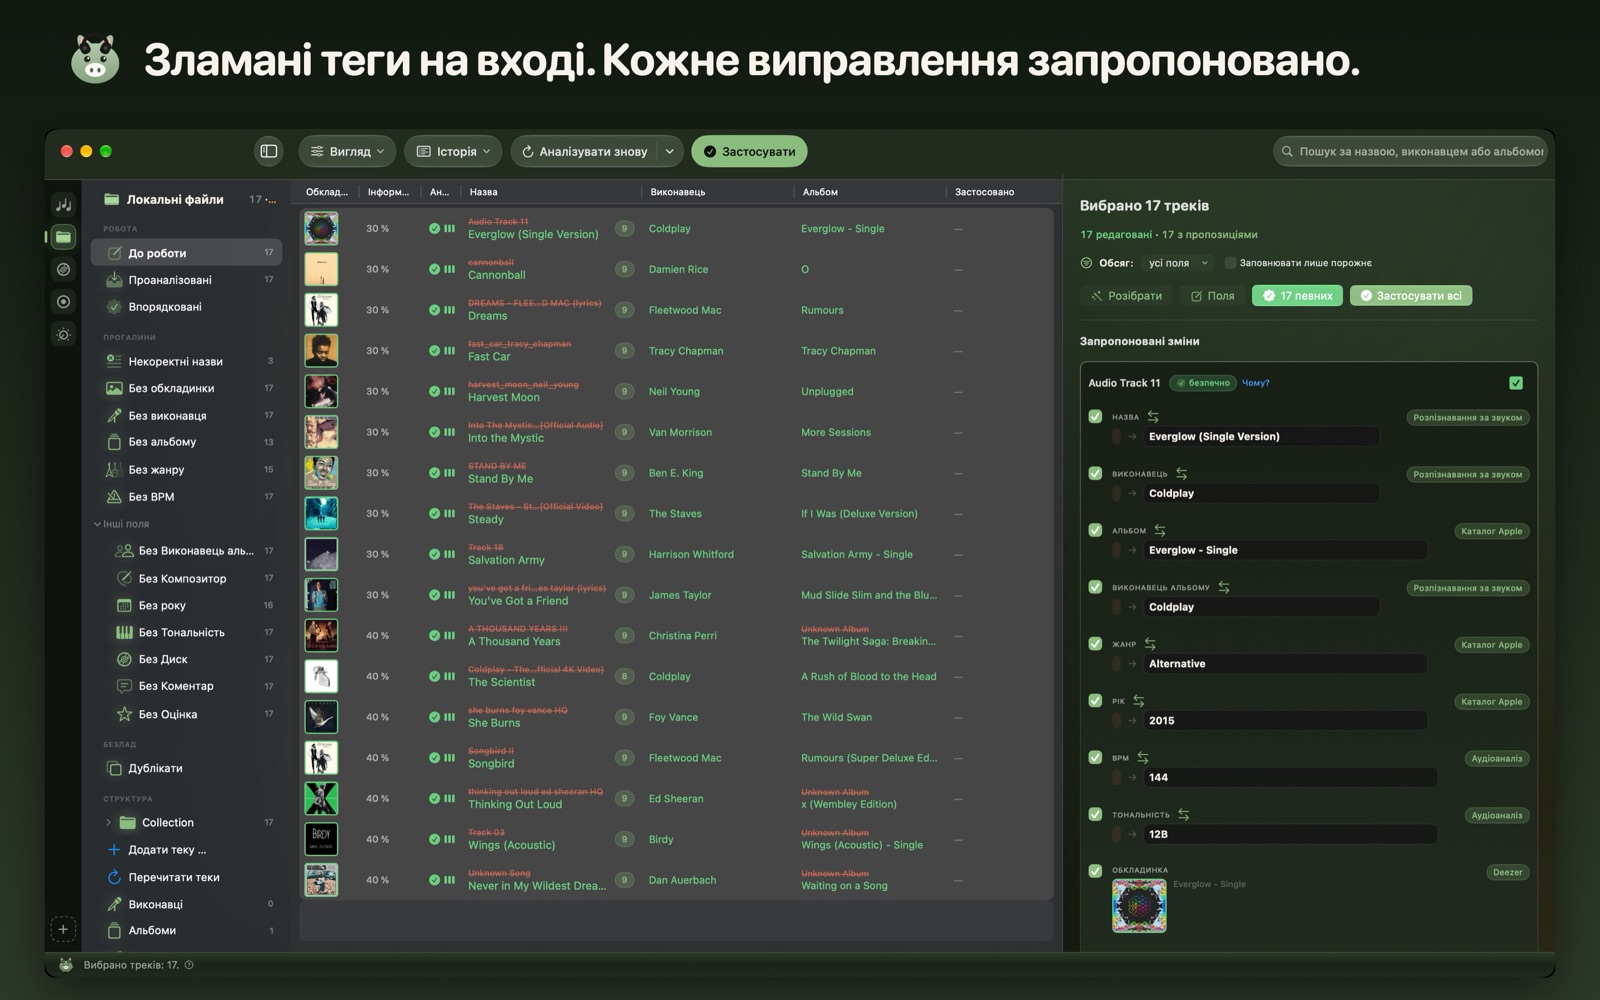Toggle the Audio Track 11 card checkbox

pyautogui.click(x=1516, y=383)
